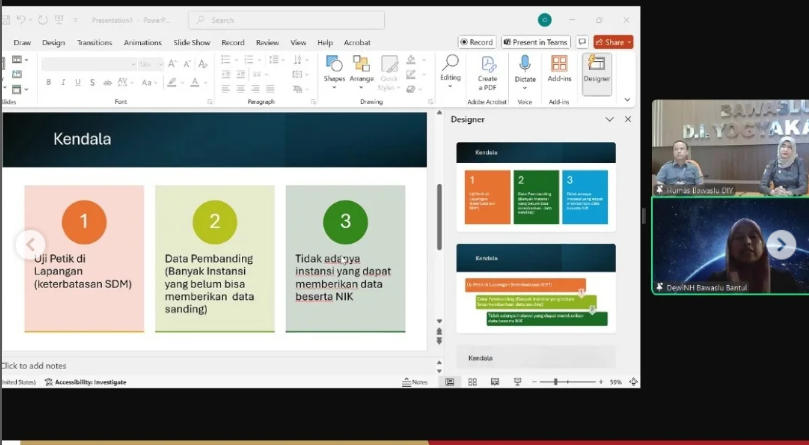Open Designer pane options chevron

609,119
